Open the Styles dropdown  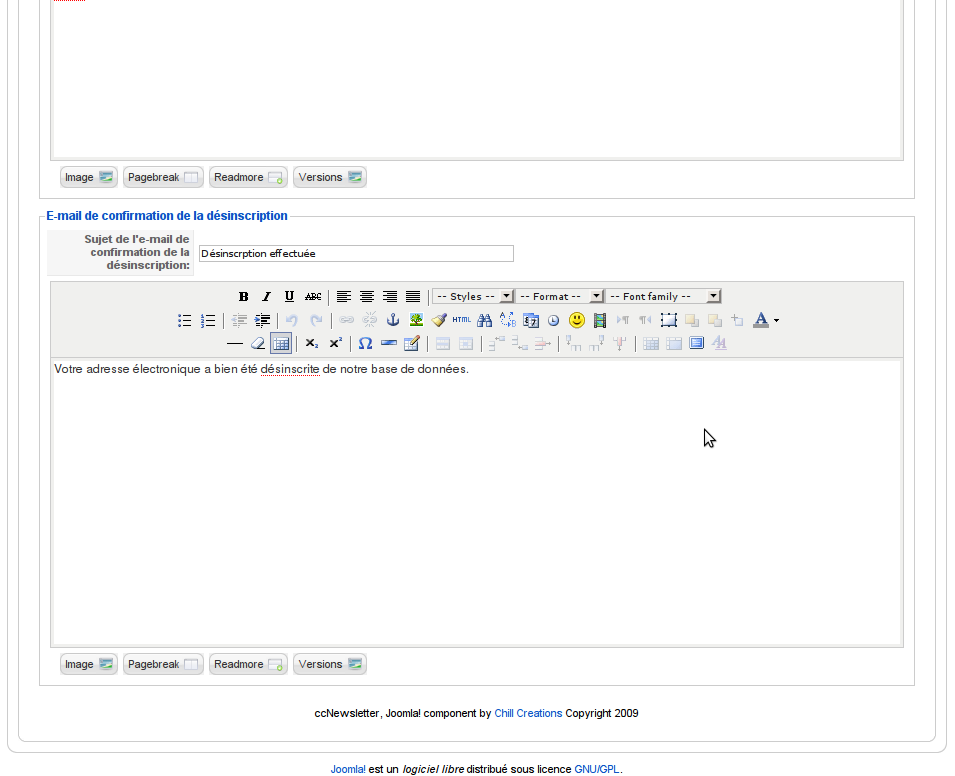(473, 297)
